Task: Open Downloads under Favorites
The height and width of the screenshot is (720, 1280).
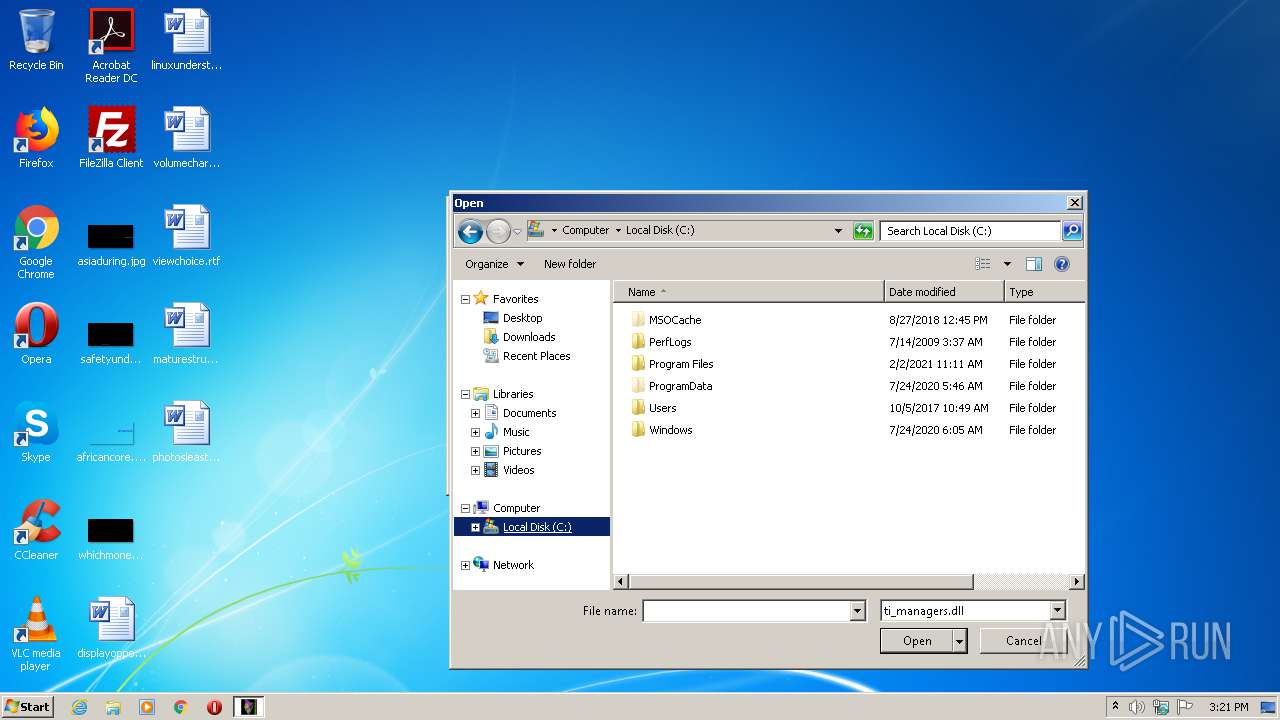Action: (528, 337)
